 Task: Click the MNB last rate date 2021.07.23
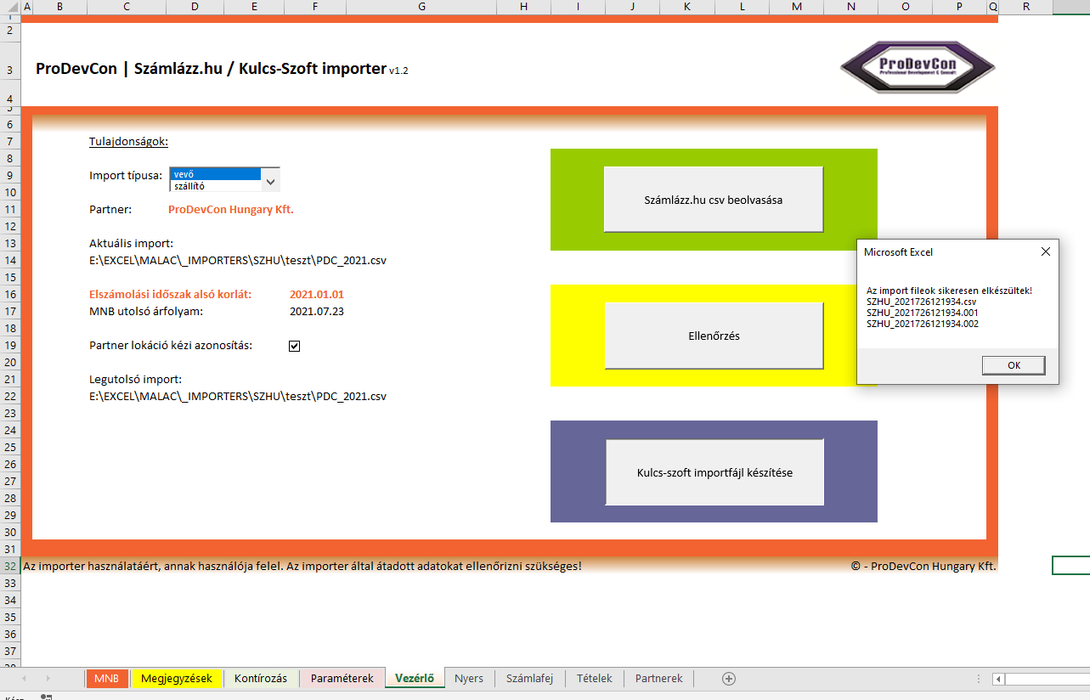coord(316,311)
